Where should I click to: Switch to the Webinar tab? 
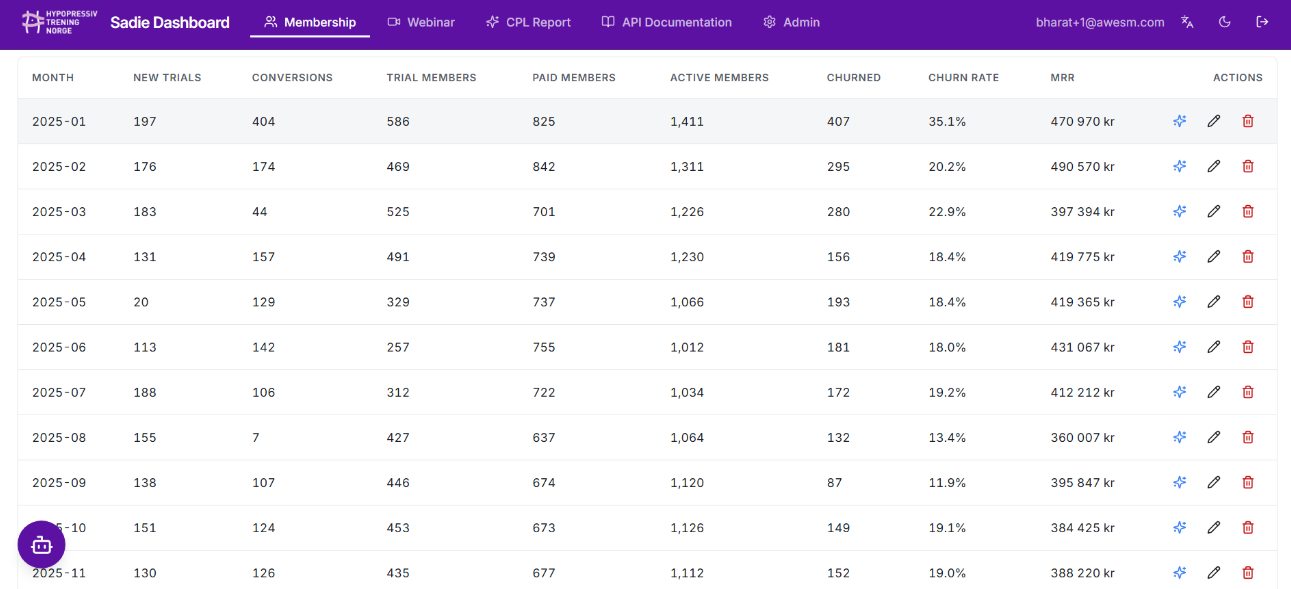pos(421,22)
